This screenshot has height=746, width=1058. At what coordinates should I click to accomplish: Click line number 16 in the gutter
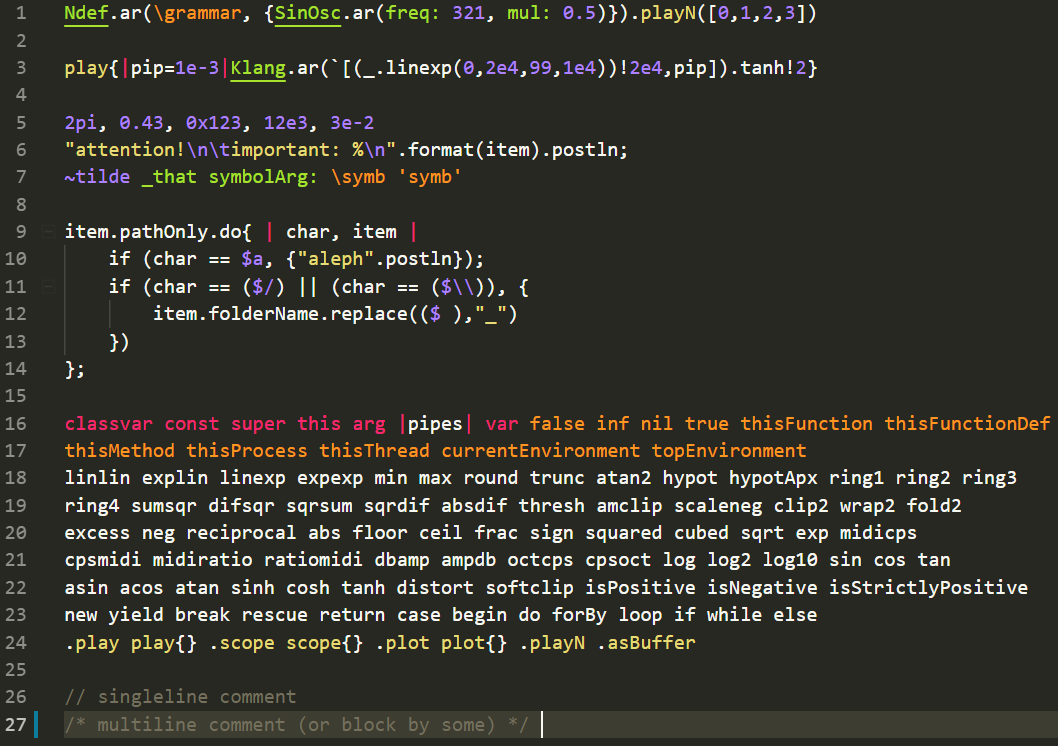tap(16, 424)
